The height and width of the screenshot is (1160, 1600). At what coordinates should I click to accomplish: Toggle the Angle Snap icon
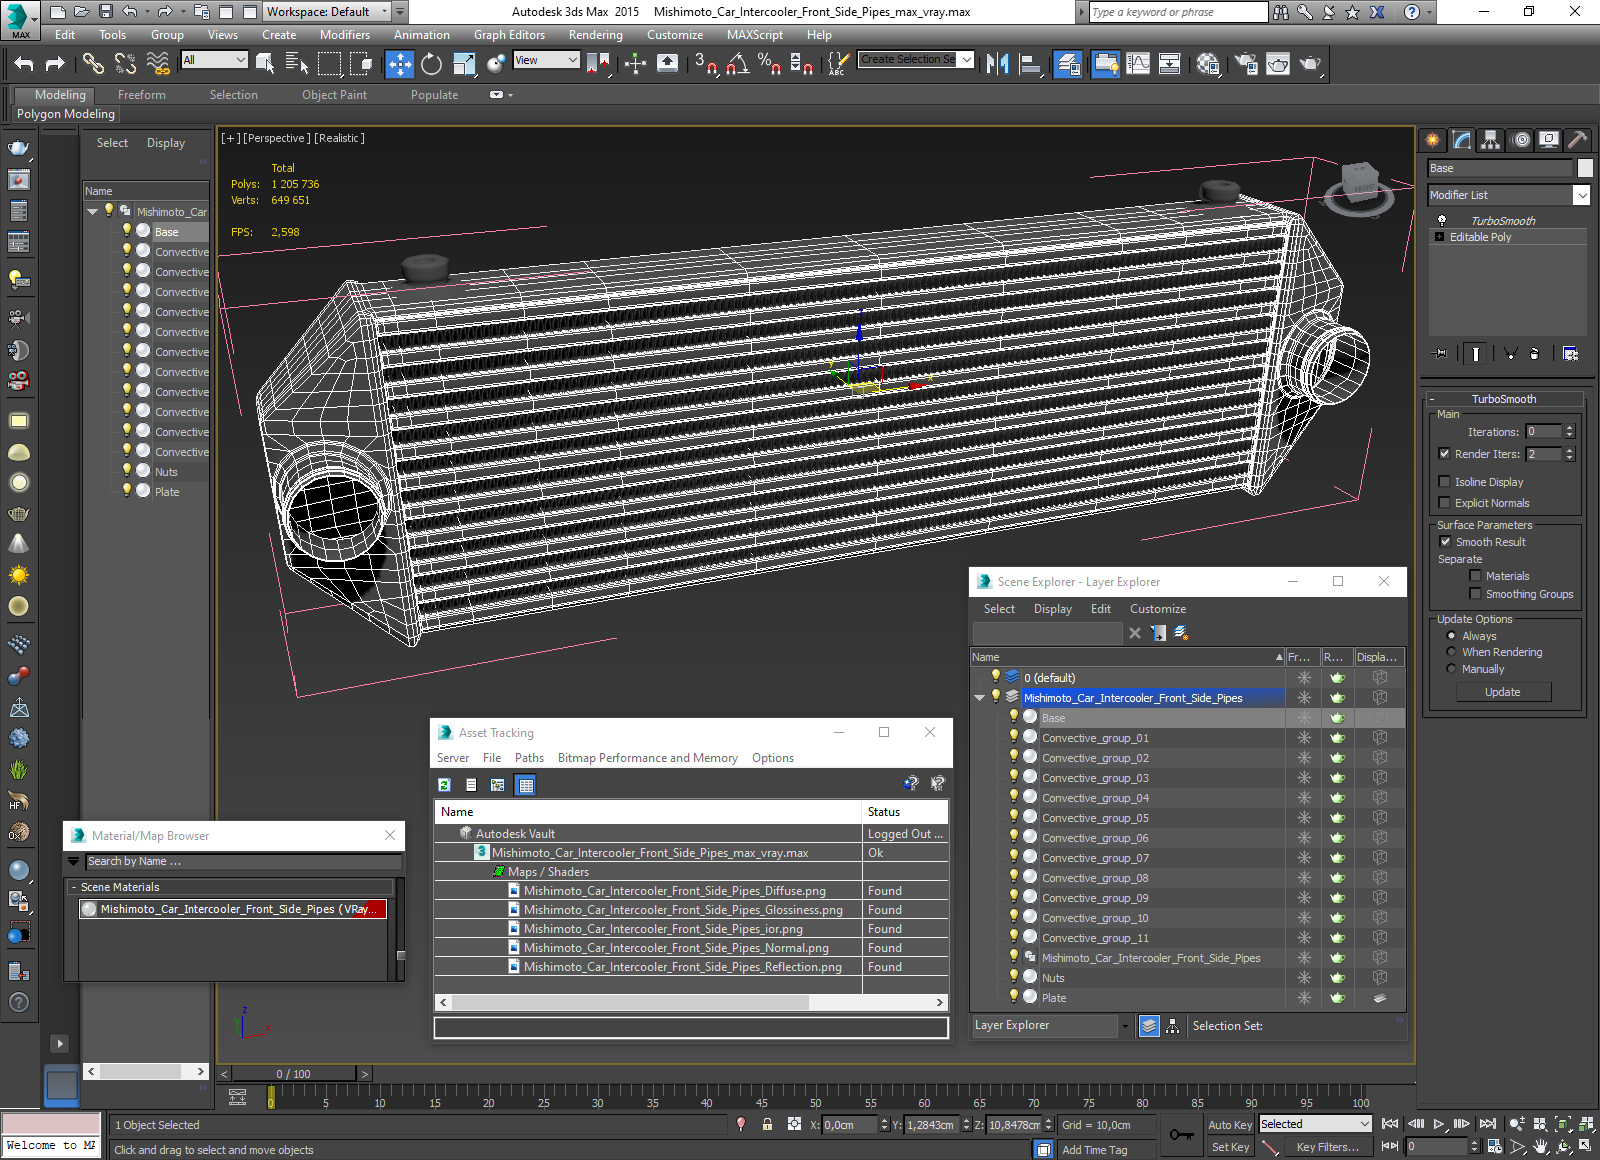click(738, 64)
